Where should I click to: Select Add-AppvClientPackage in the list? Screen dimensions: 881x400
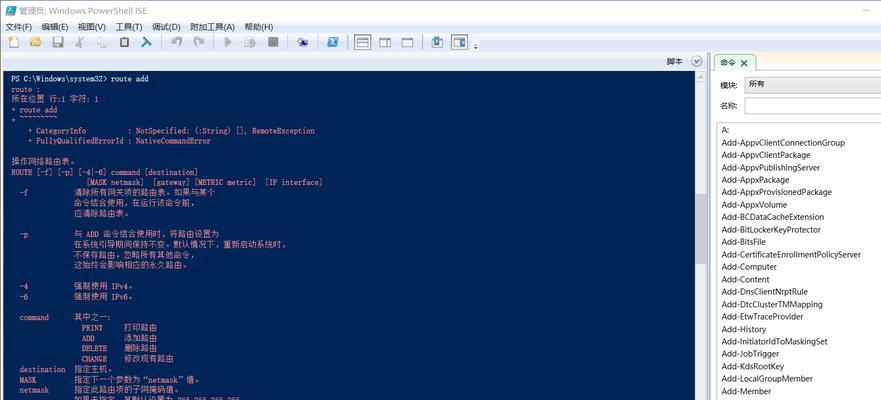[766, 155]
